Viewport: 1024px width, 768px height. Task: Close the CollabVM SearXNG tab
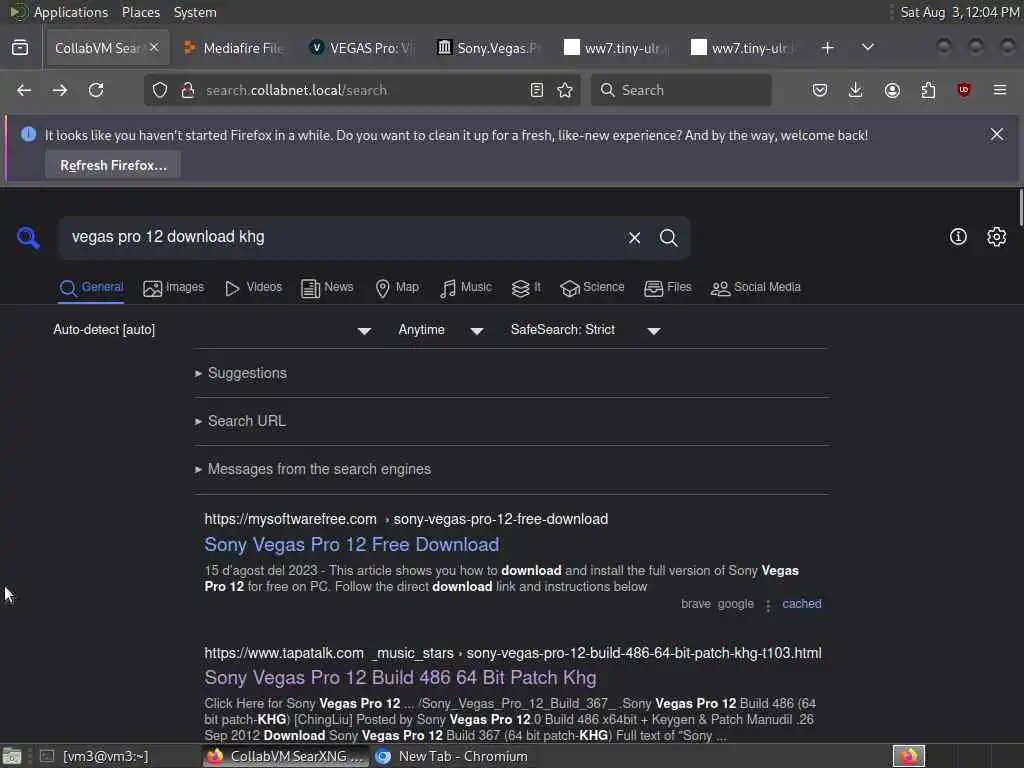click(x=154, y=47)
